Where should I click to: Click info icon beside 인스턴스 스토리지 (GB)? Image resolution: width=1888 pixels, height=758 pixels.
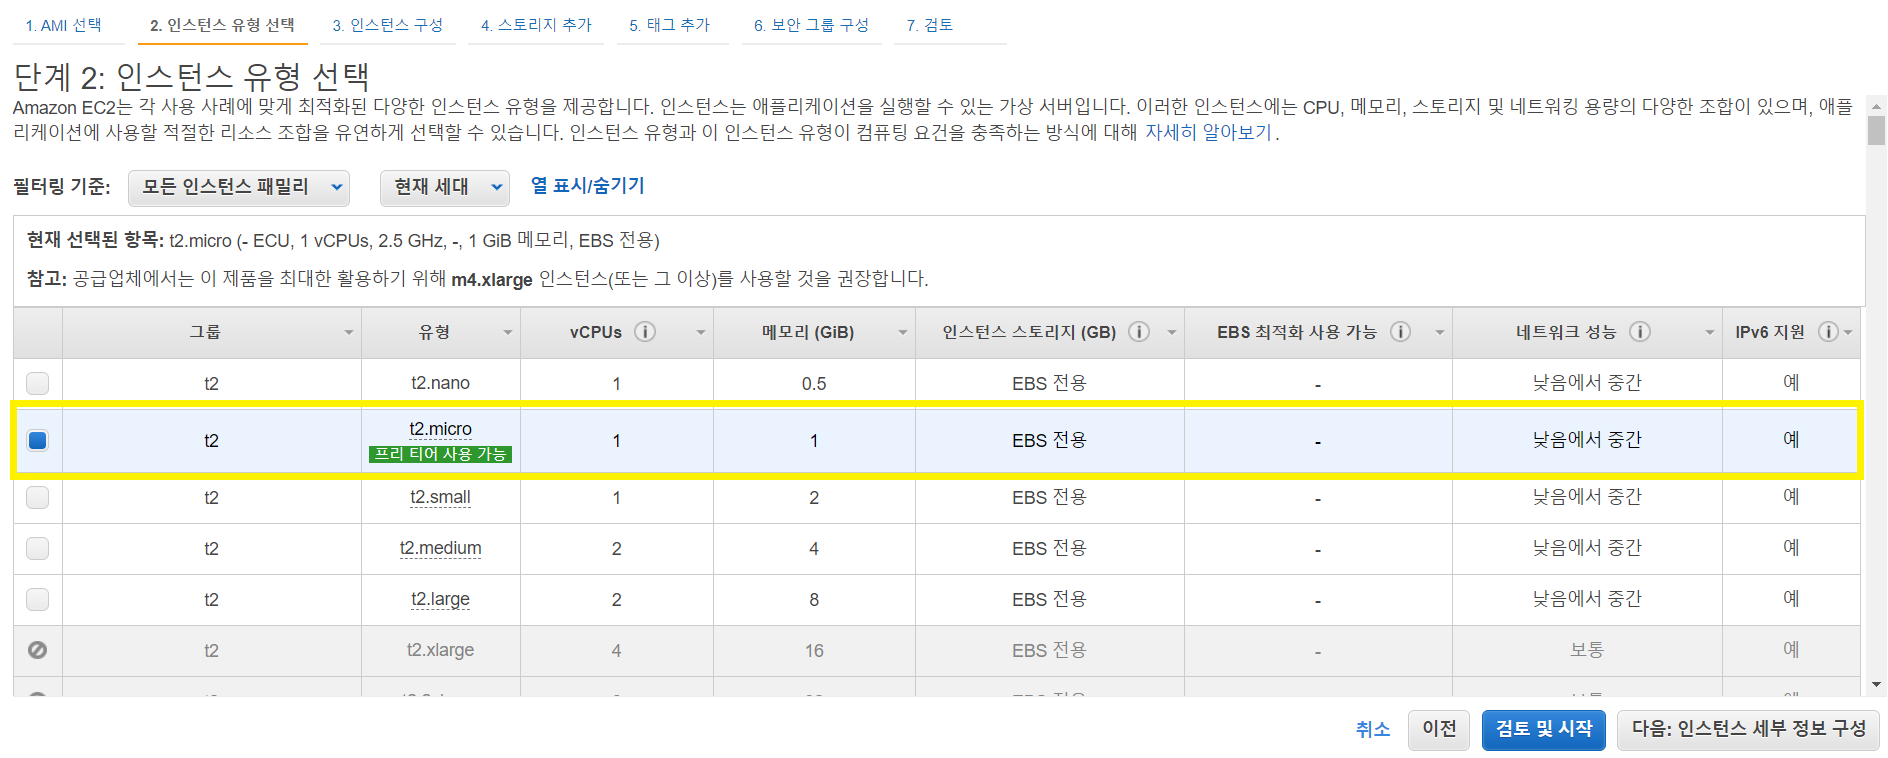(1139, 332)
